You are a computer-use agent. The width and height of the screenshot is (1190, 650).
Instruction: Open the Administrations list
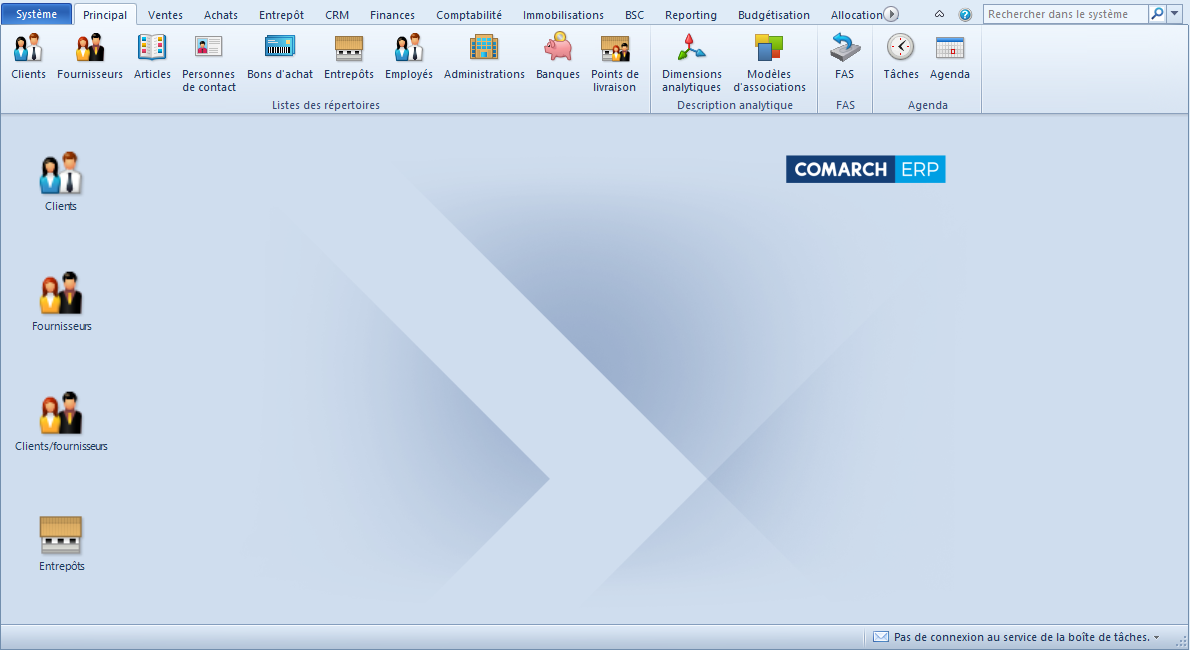(x=484, y=58)
